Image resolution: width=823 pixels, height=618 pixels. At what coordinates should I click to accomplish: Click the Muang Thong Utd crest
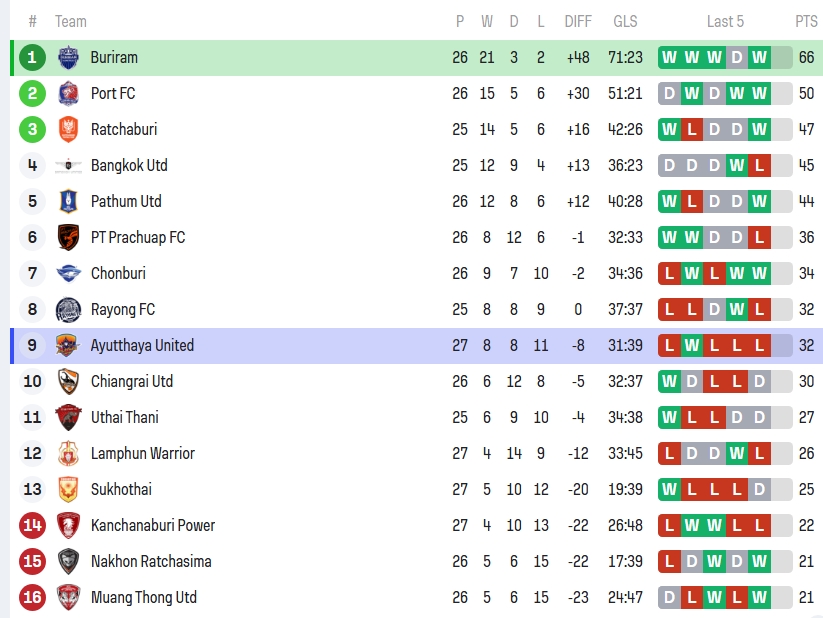point(68,597)
